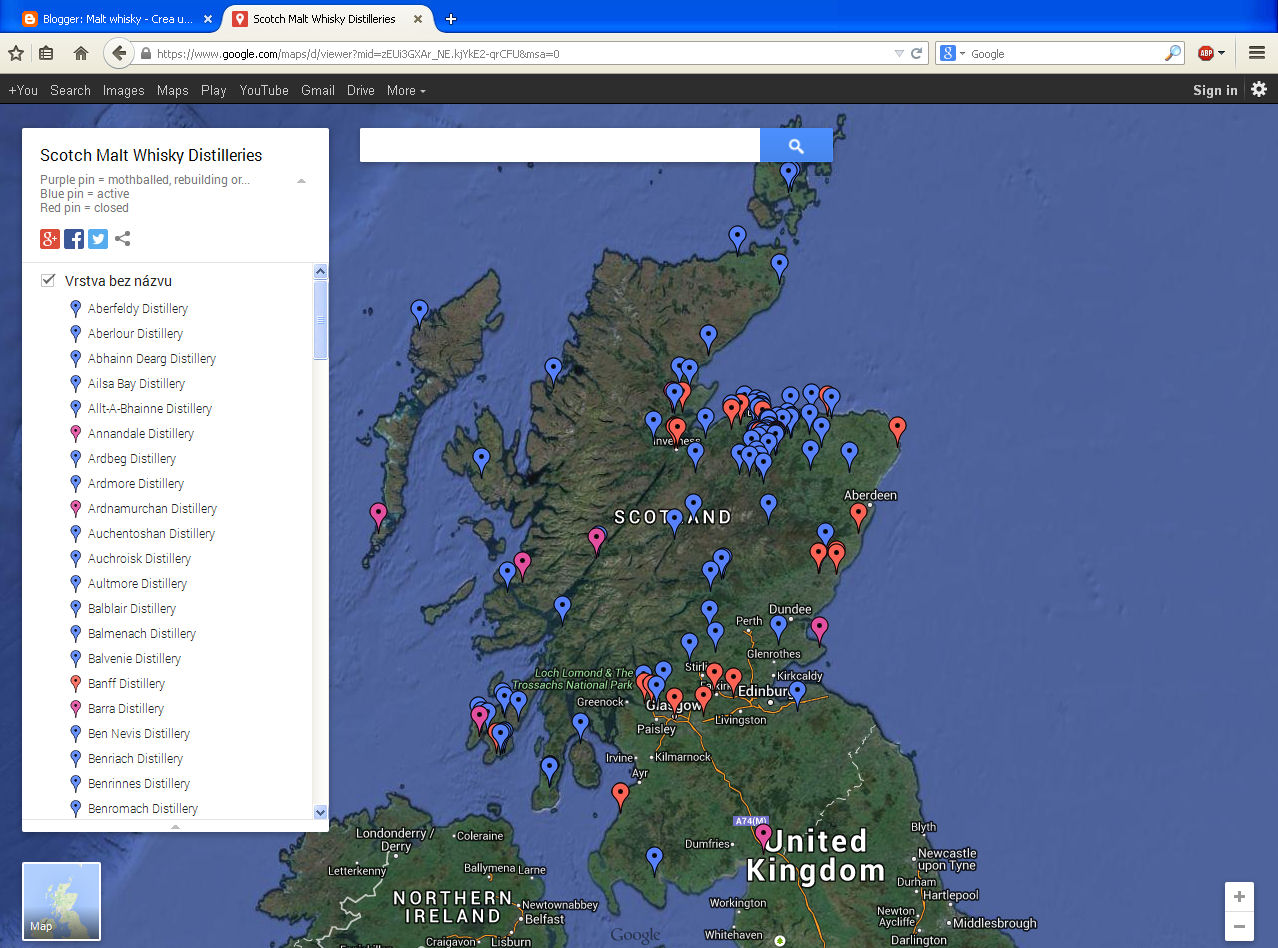Open Gmail in Google bar
Screen dimensions: 1278x948
(318, 90)
